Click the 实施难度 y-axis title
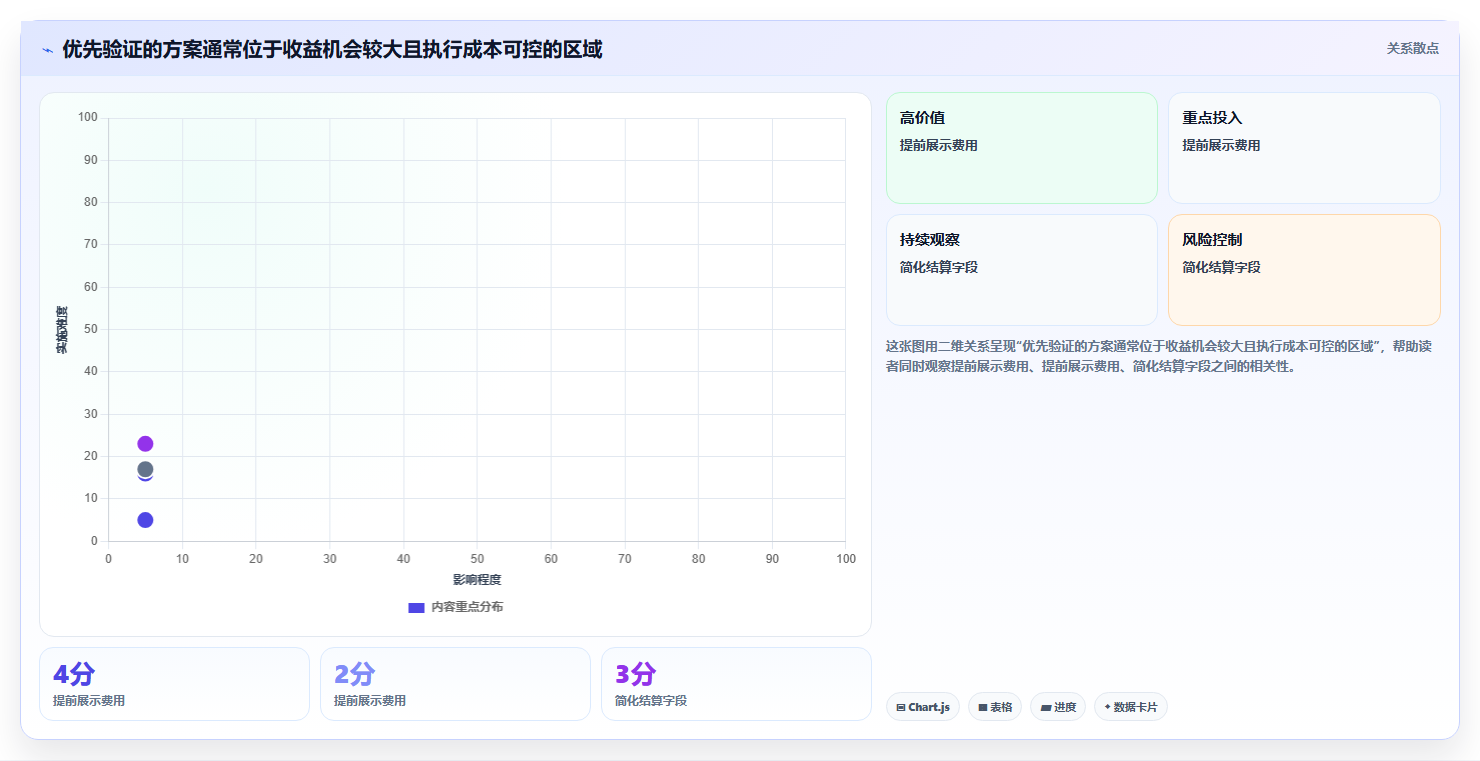Viewport: 1480px width, 761px height. 62,330
